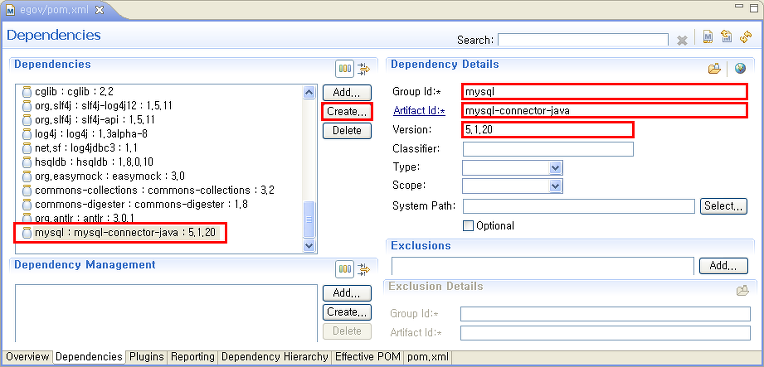The image size is (764, 367).
Task: Select 'hsqldb : hsqldb : 1.8.0.10' row
Action: pyautogui.click(x=89, y=162)
